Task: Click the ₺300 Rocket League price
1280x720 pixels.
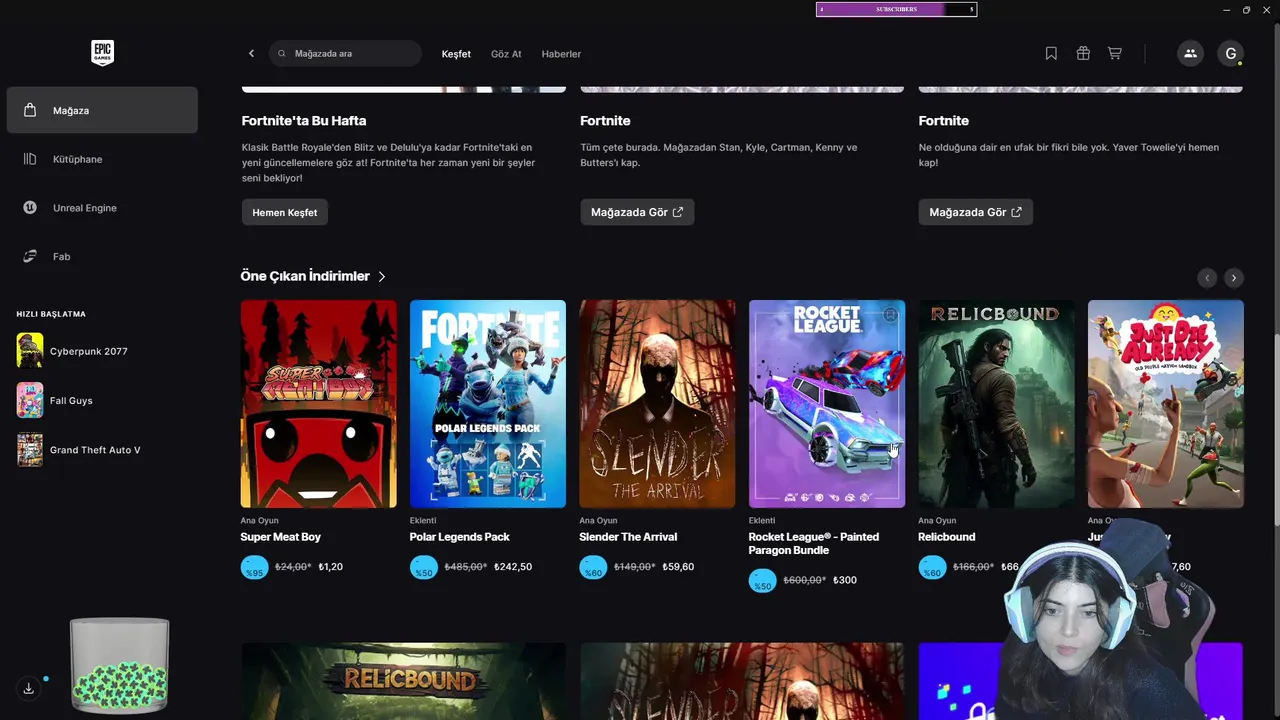Action: click(x=845, y=580)
